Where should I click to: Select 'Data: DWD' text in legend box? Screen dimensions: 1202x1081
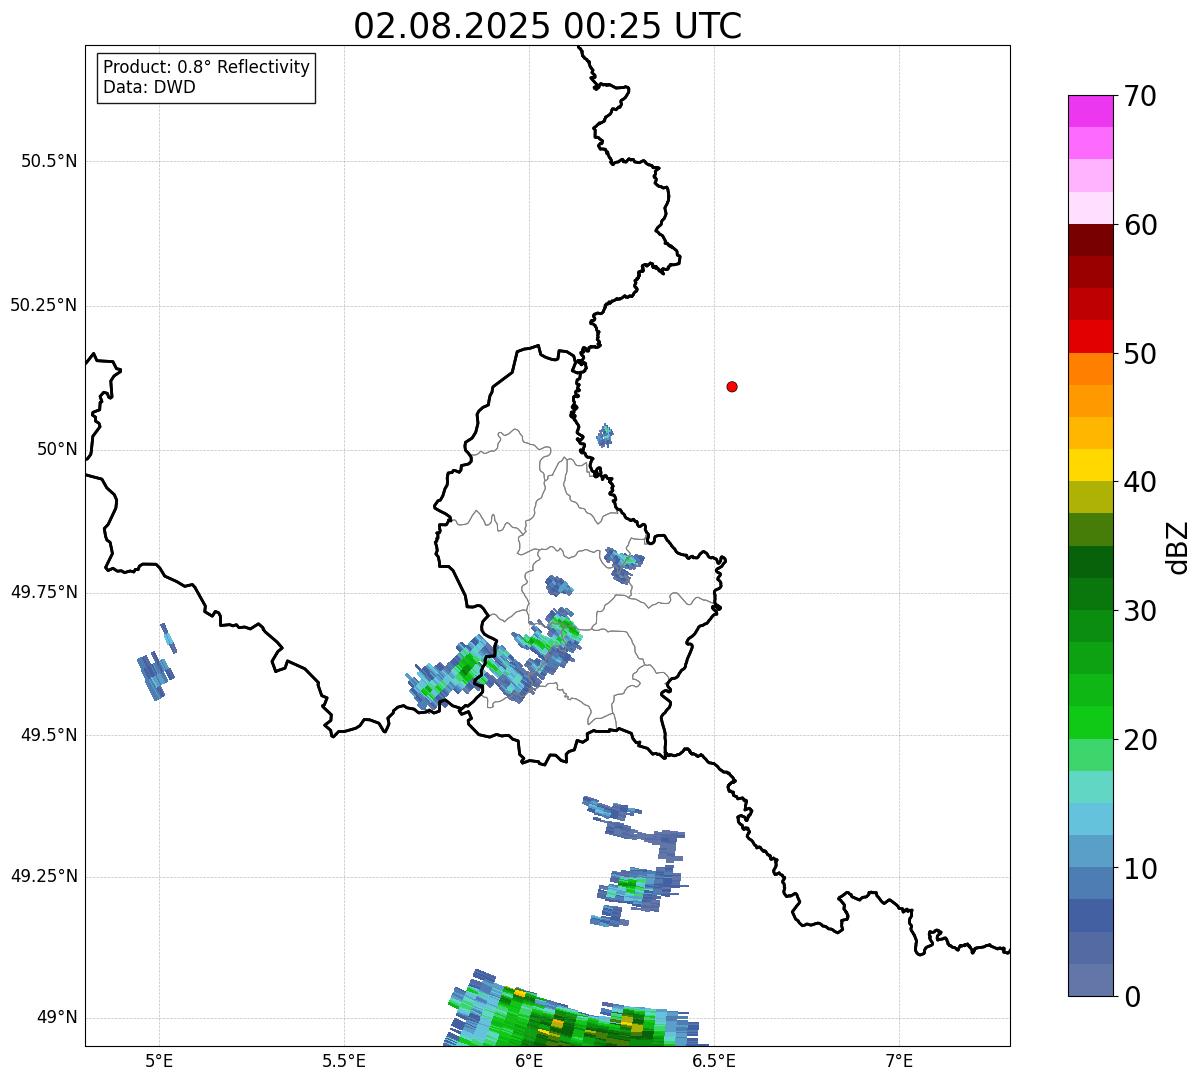149,87
